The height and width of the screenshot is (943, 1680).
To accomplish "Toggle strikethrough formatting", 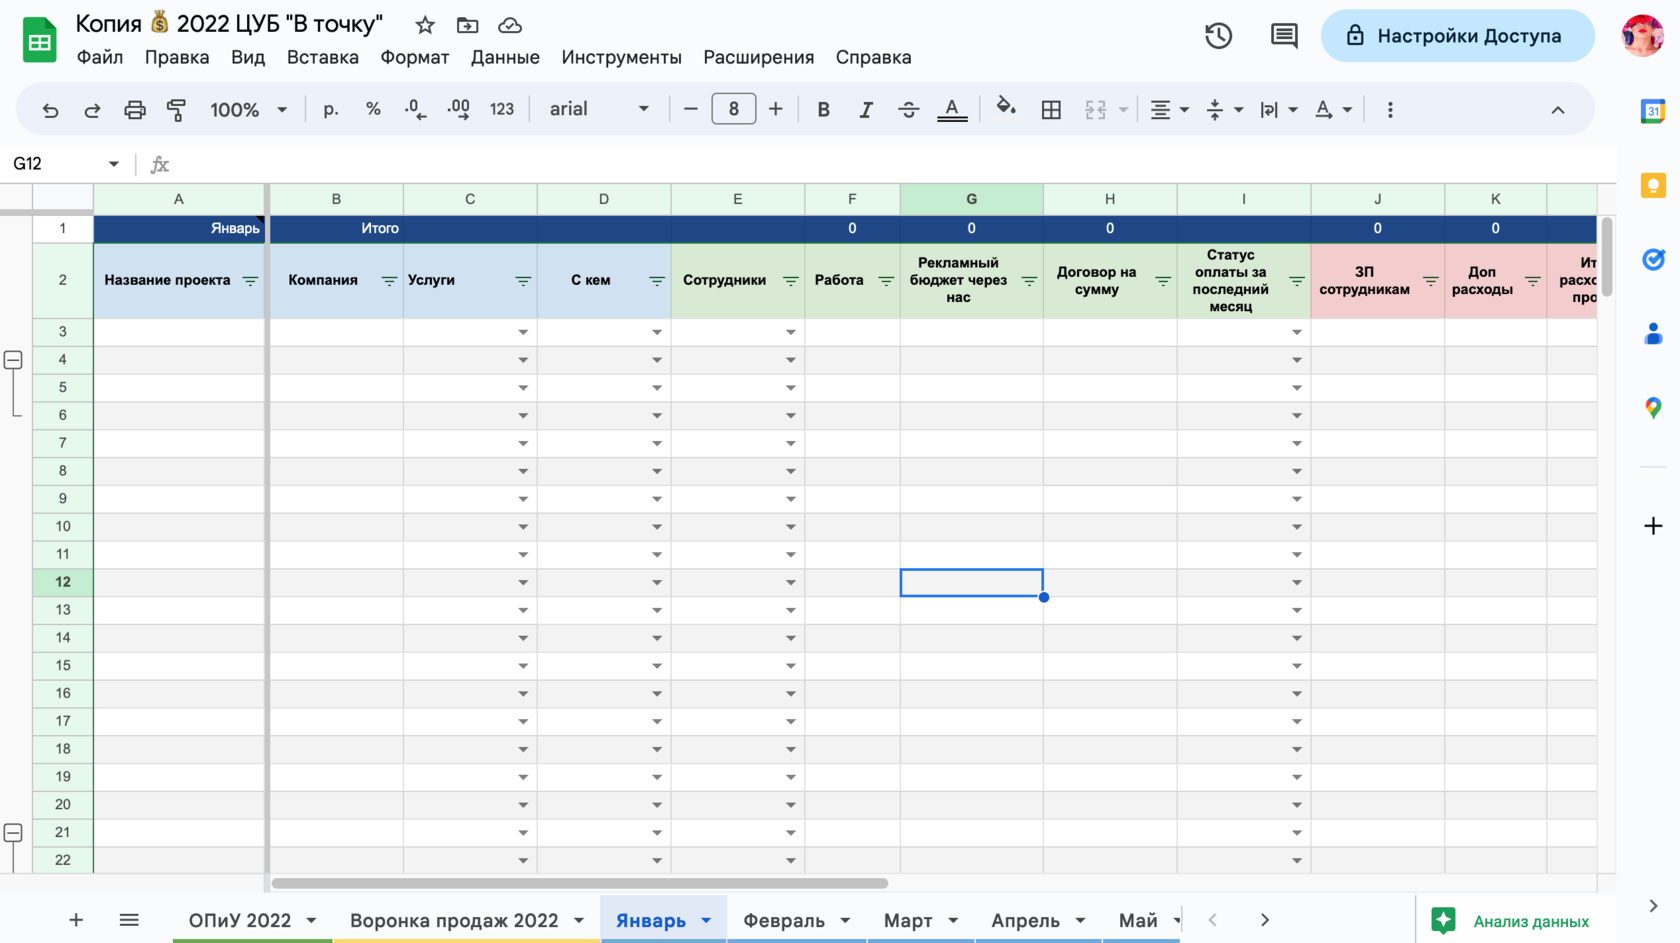I will tap(908, 110).
